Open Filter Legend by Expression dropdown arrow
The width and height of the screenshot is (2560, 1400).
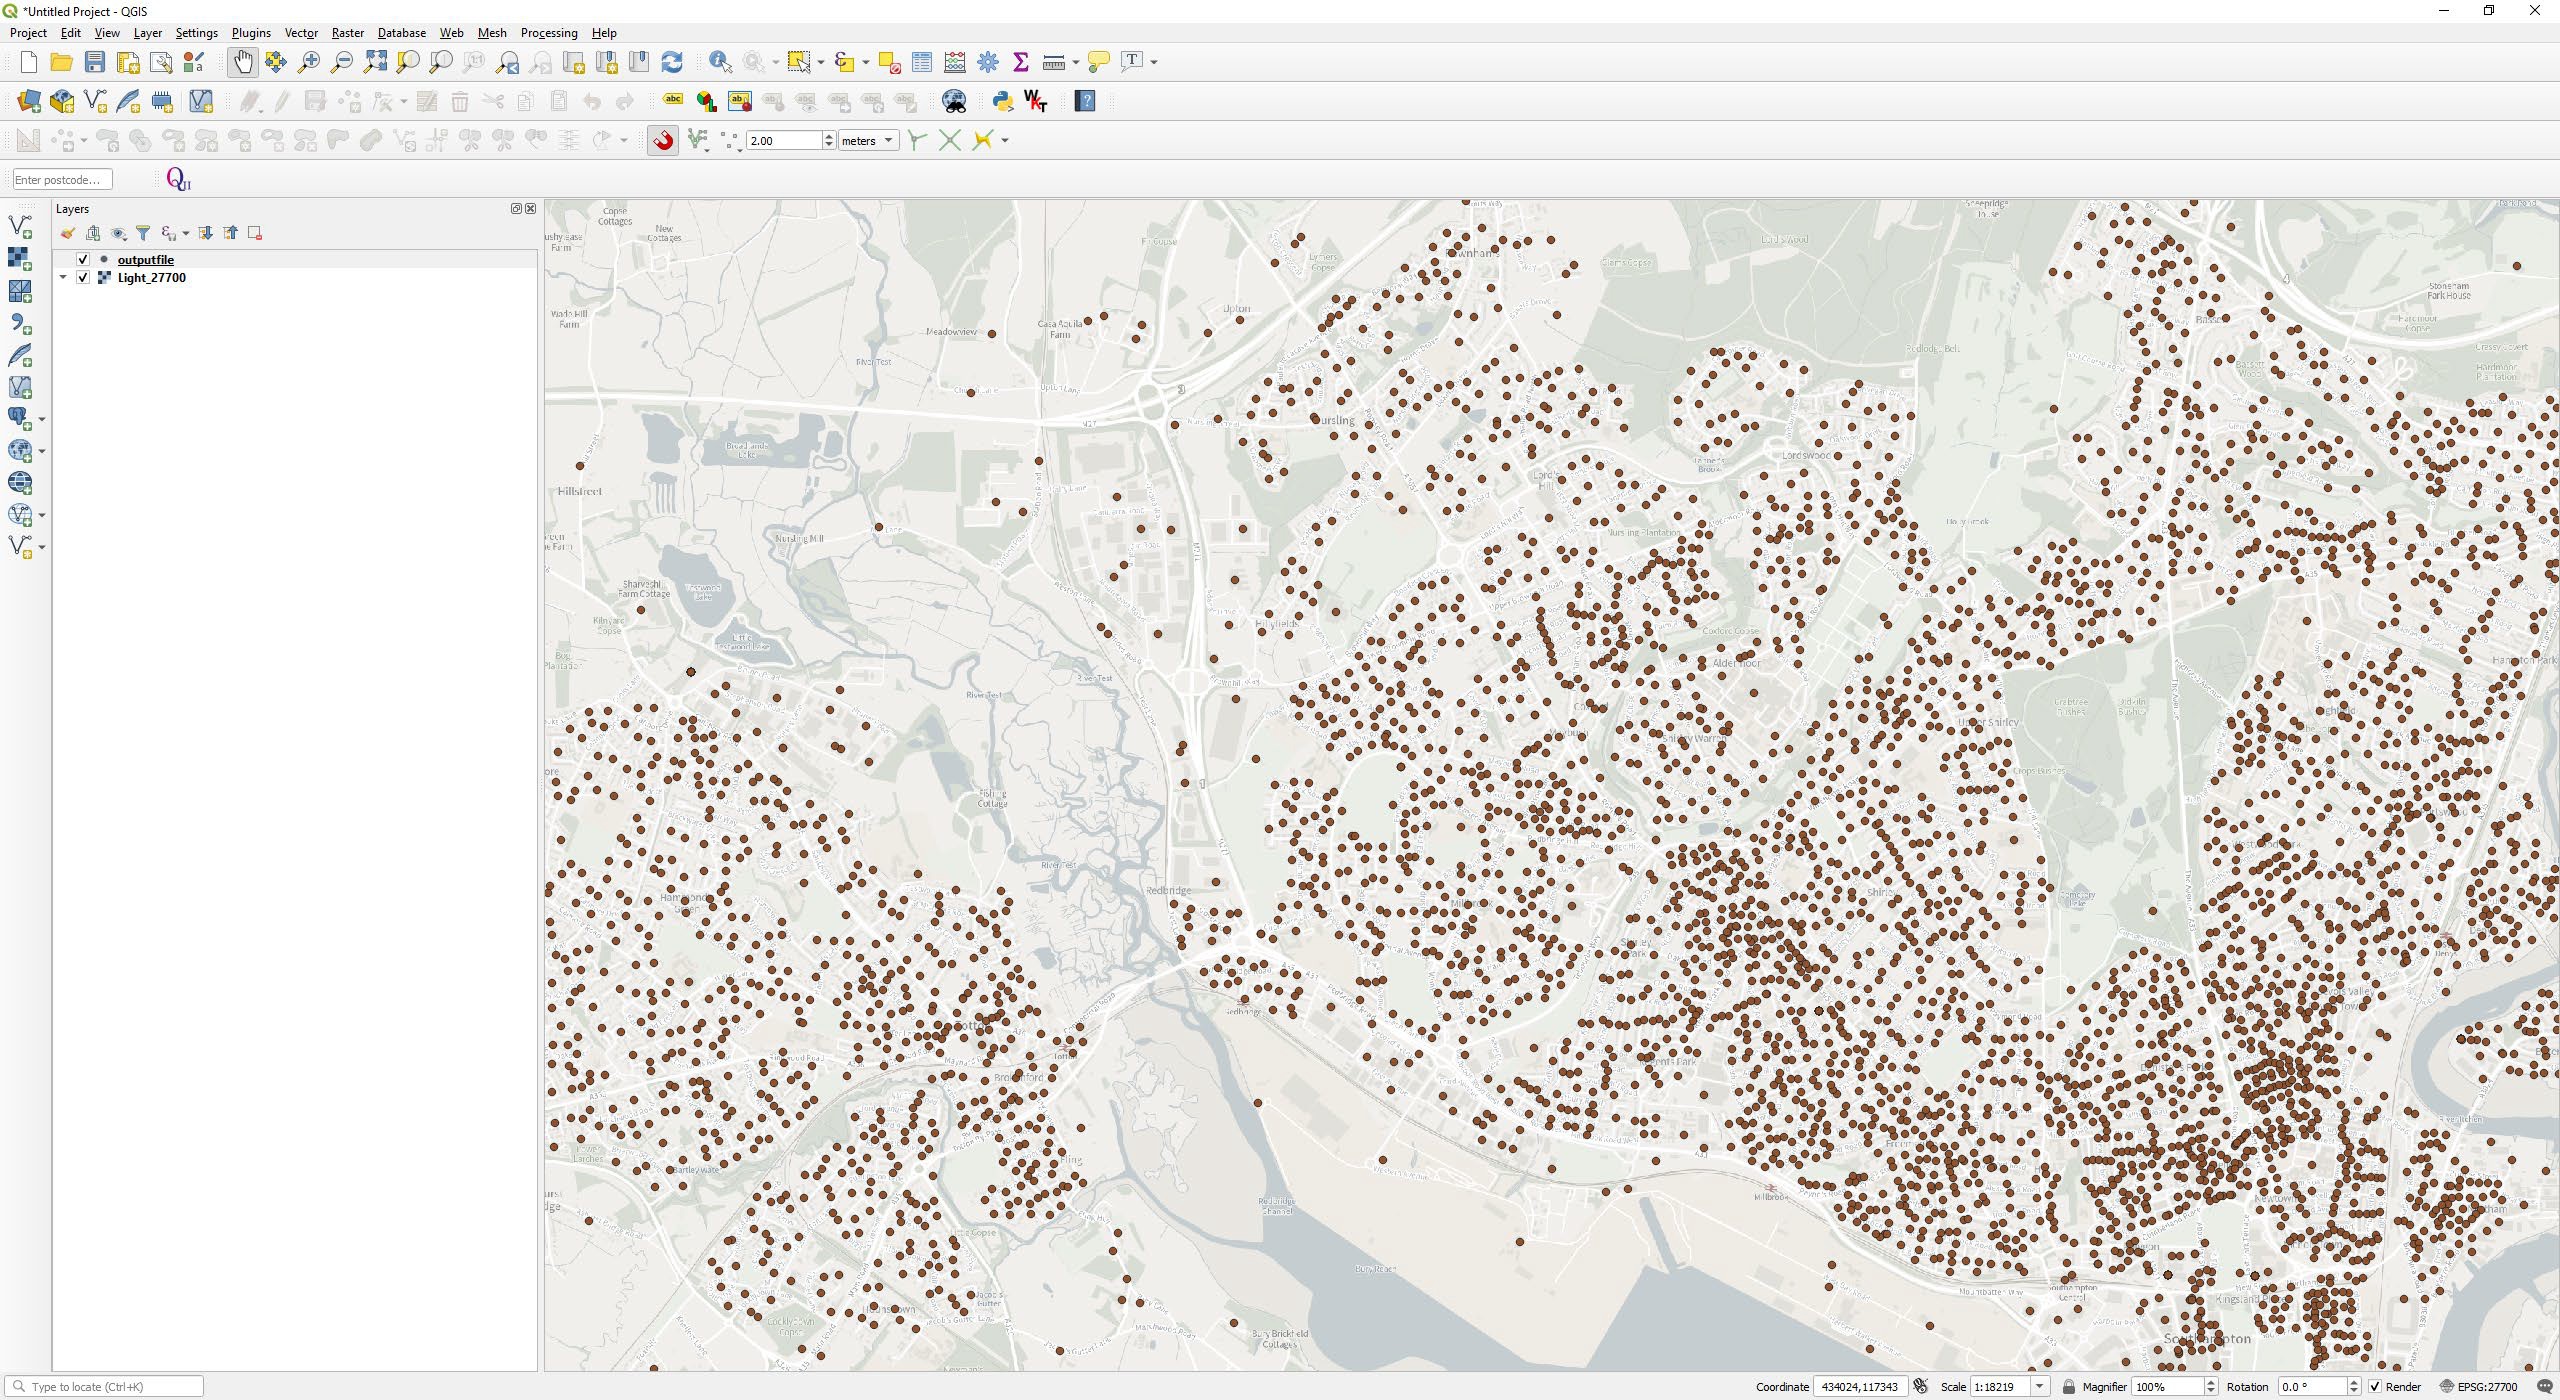[186, 233]
